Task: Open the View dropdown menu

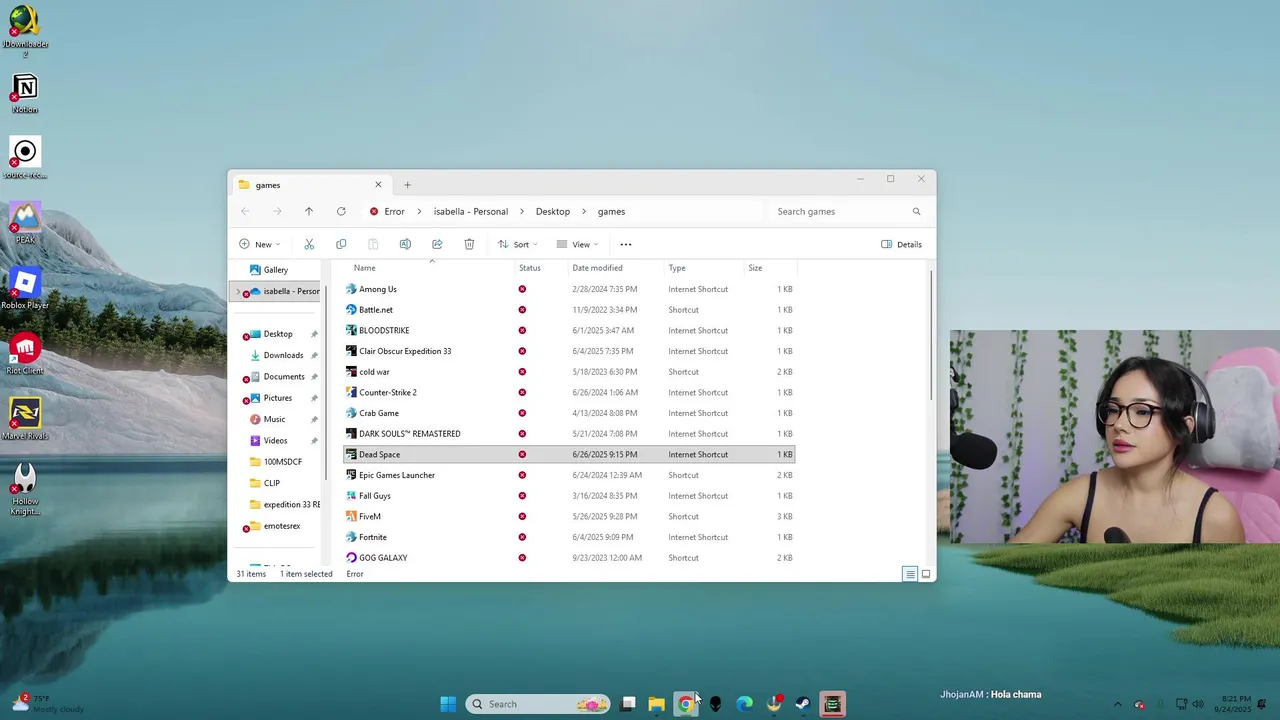Action: (x=577, y=244)
